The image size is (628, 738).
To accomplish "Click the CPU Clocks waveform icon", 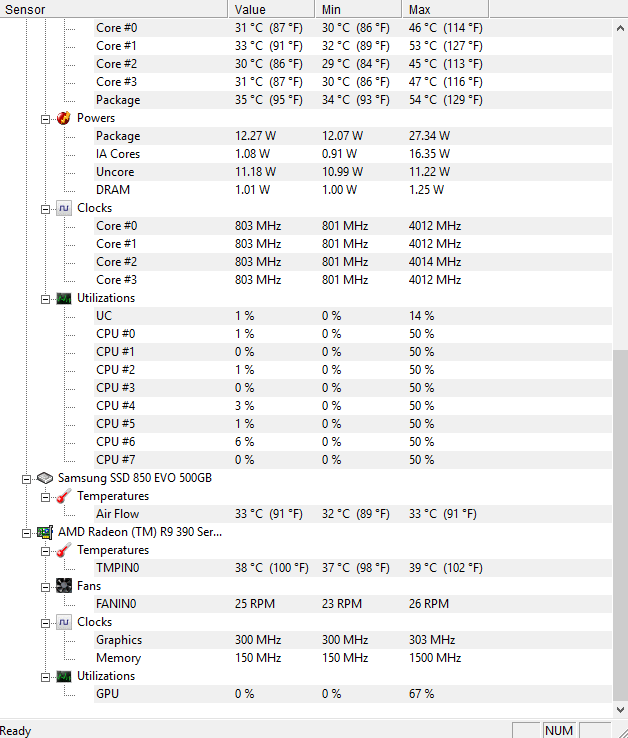I will [64, 208].
